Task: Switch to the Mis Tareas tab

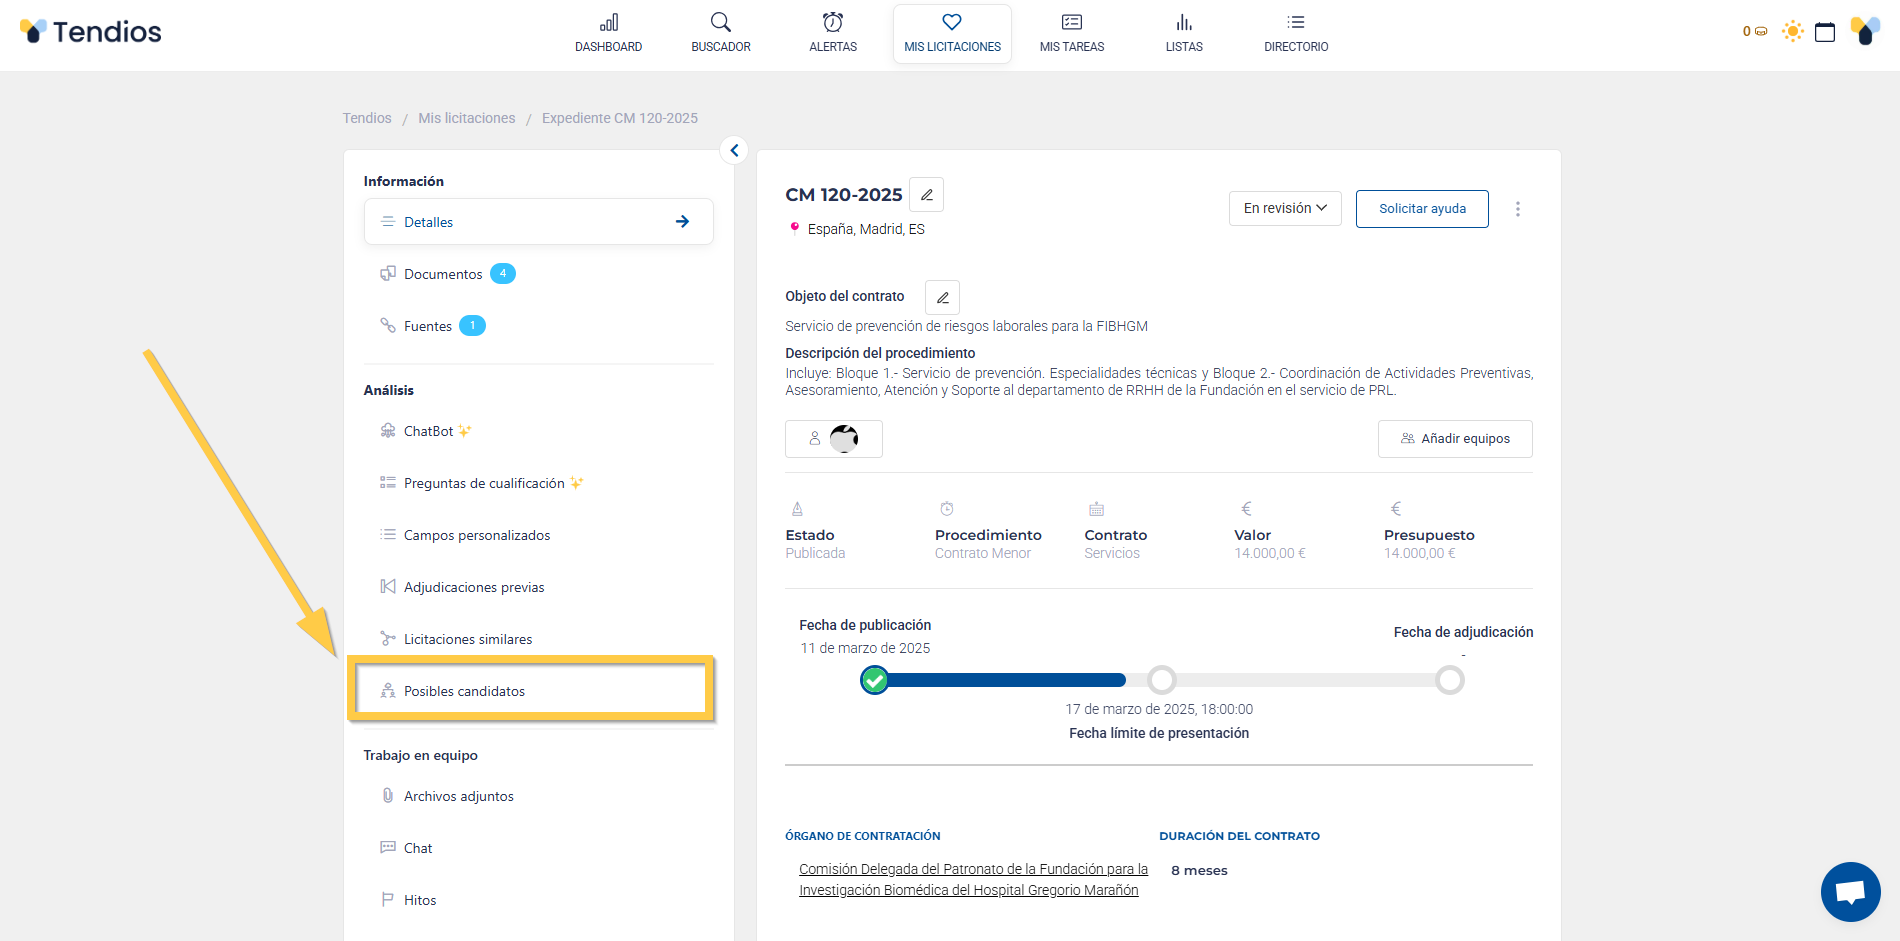Action: [x=1071, y=33]
